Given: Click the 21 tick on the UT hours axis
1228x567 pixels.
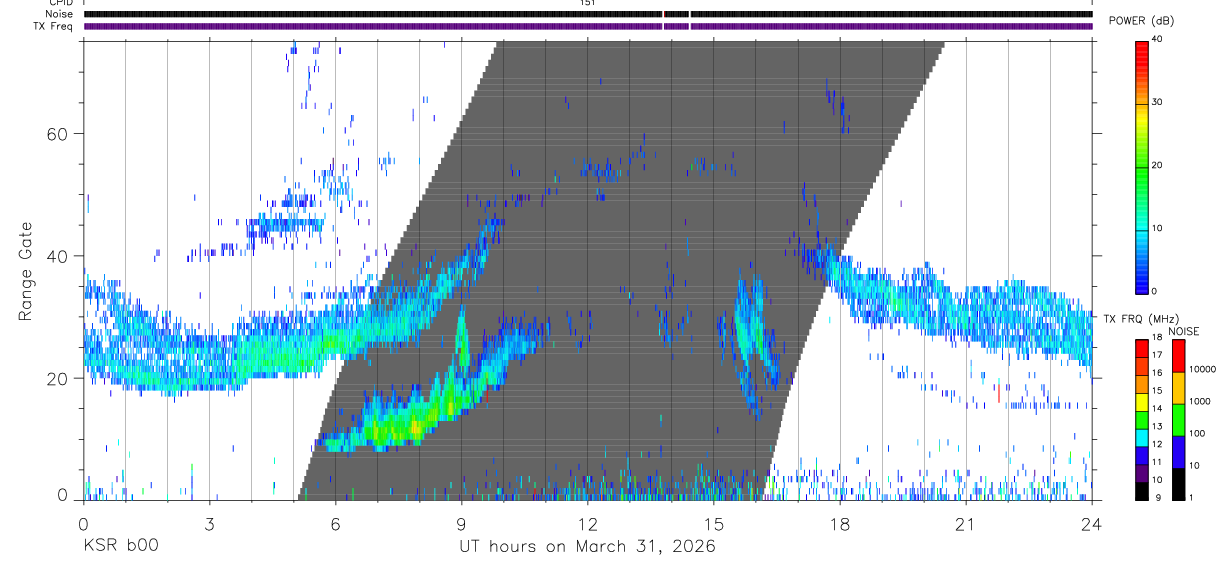Looking at the screenshot, I should click(966, 522).
